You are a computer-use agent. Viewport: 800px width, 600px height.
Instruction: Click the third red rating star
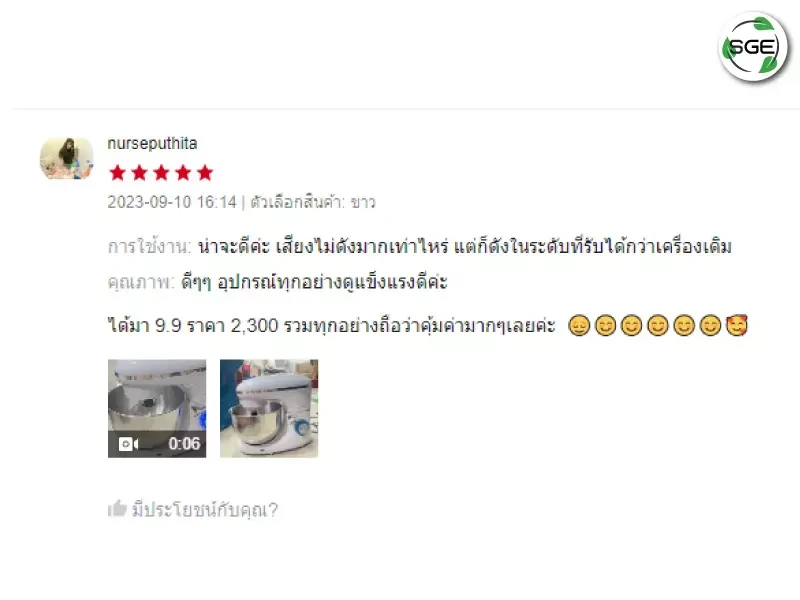(161, 173)
